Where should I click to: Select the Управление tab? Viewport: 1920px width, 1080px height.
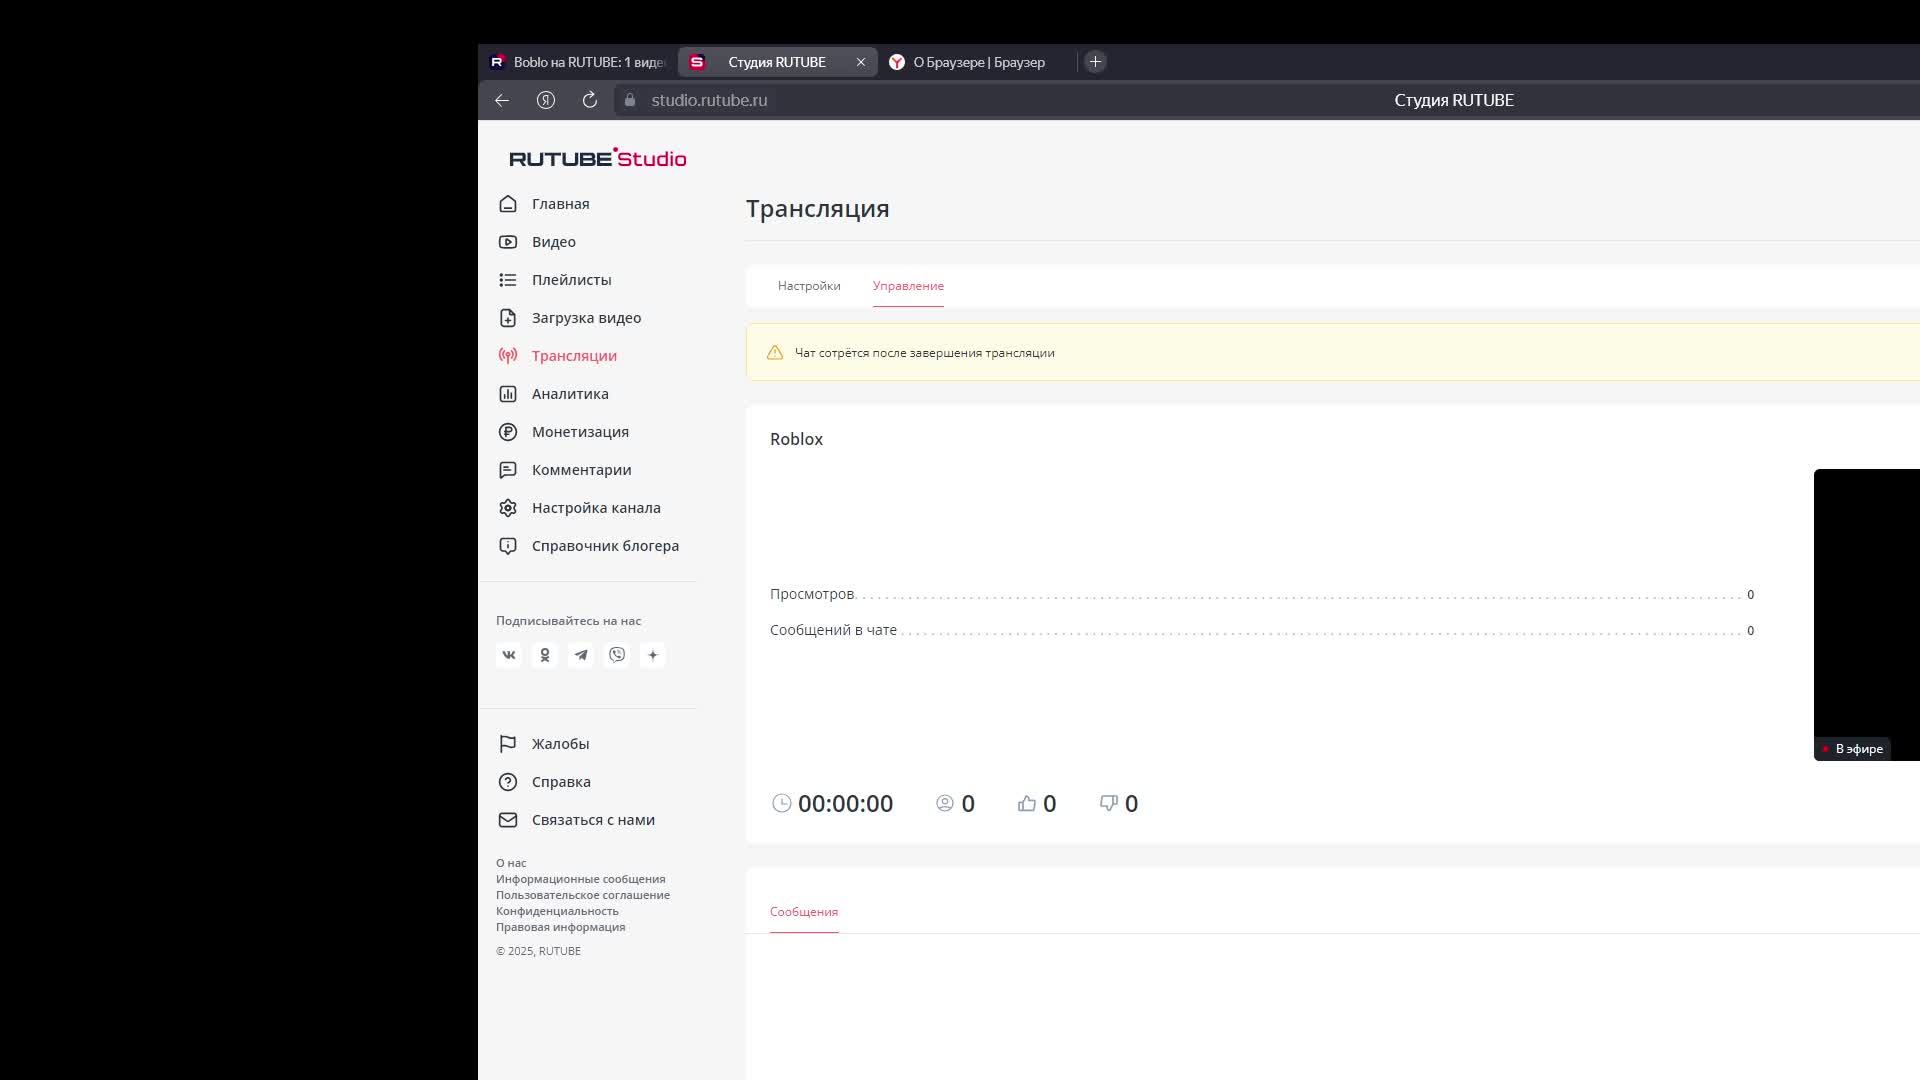coord(908,286)
